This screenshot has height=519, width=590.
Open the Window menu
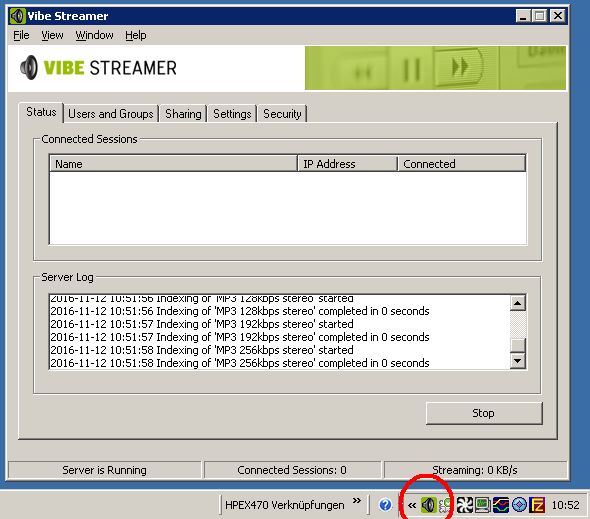pos(94,35)
